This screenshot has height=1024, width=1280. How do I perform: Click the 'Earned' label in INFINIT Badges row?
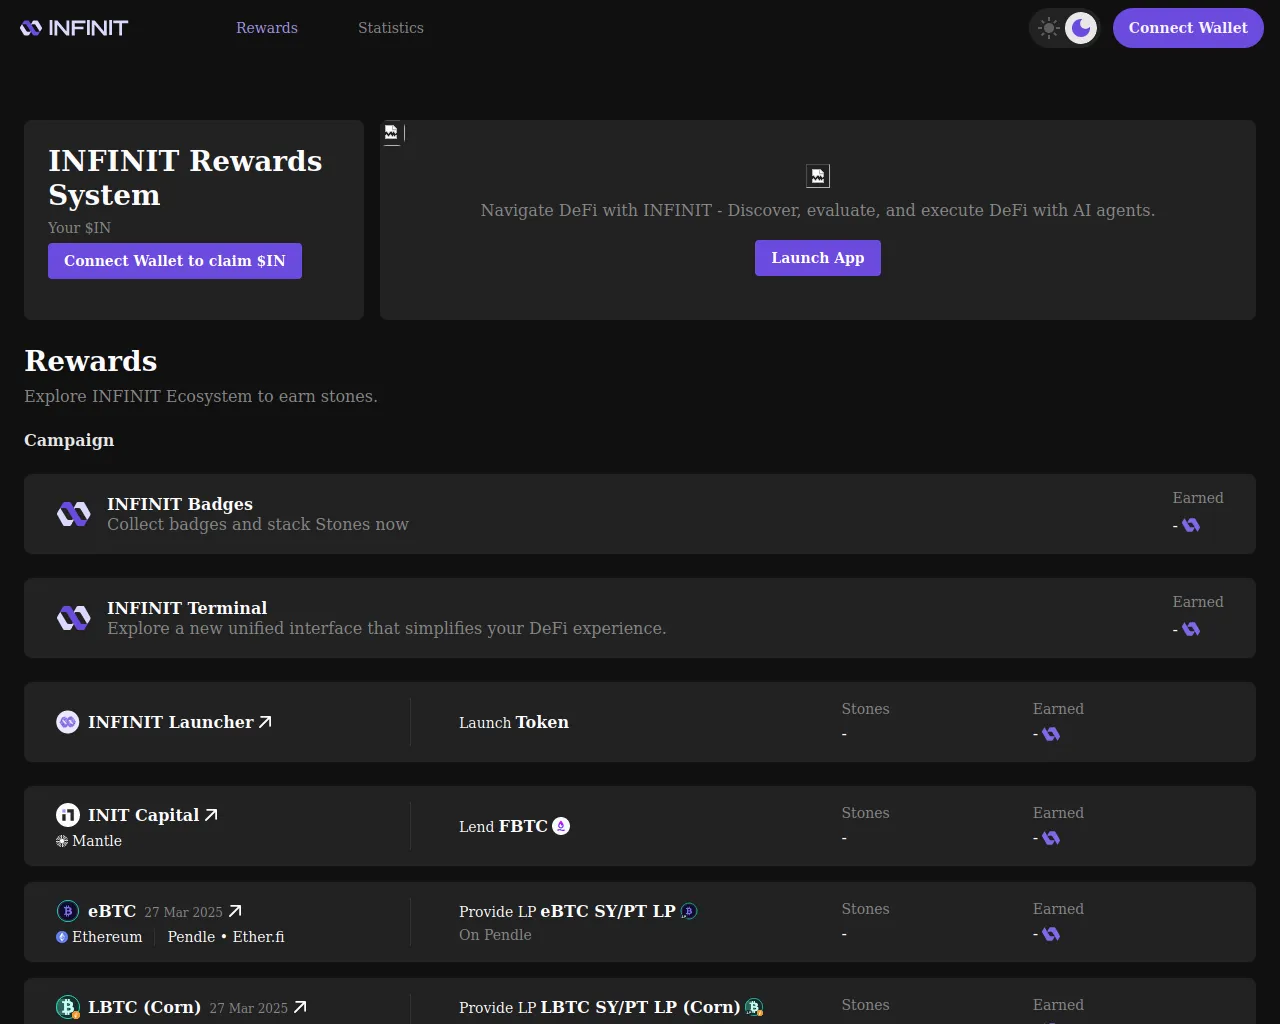point(1198,498)
